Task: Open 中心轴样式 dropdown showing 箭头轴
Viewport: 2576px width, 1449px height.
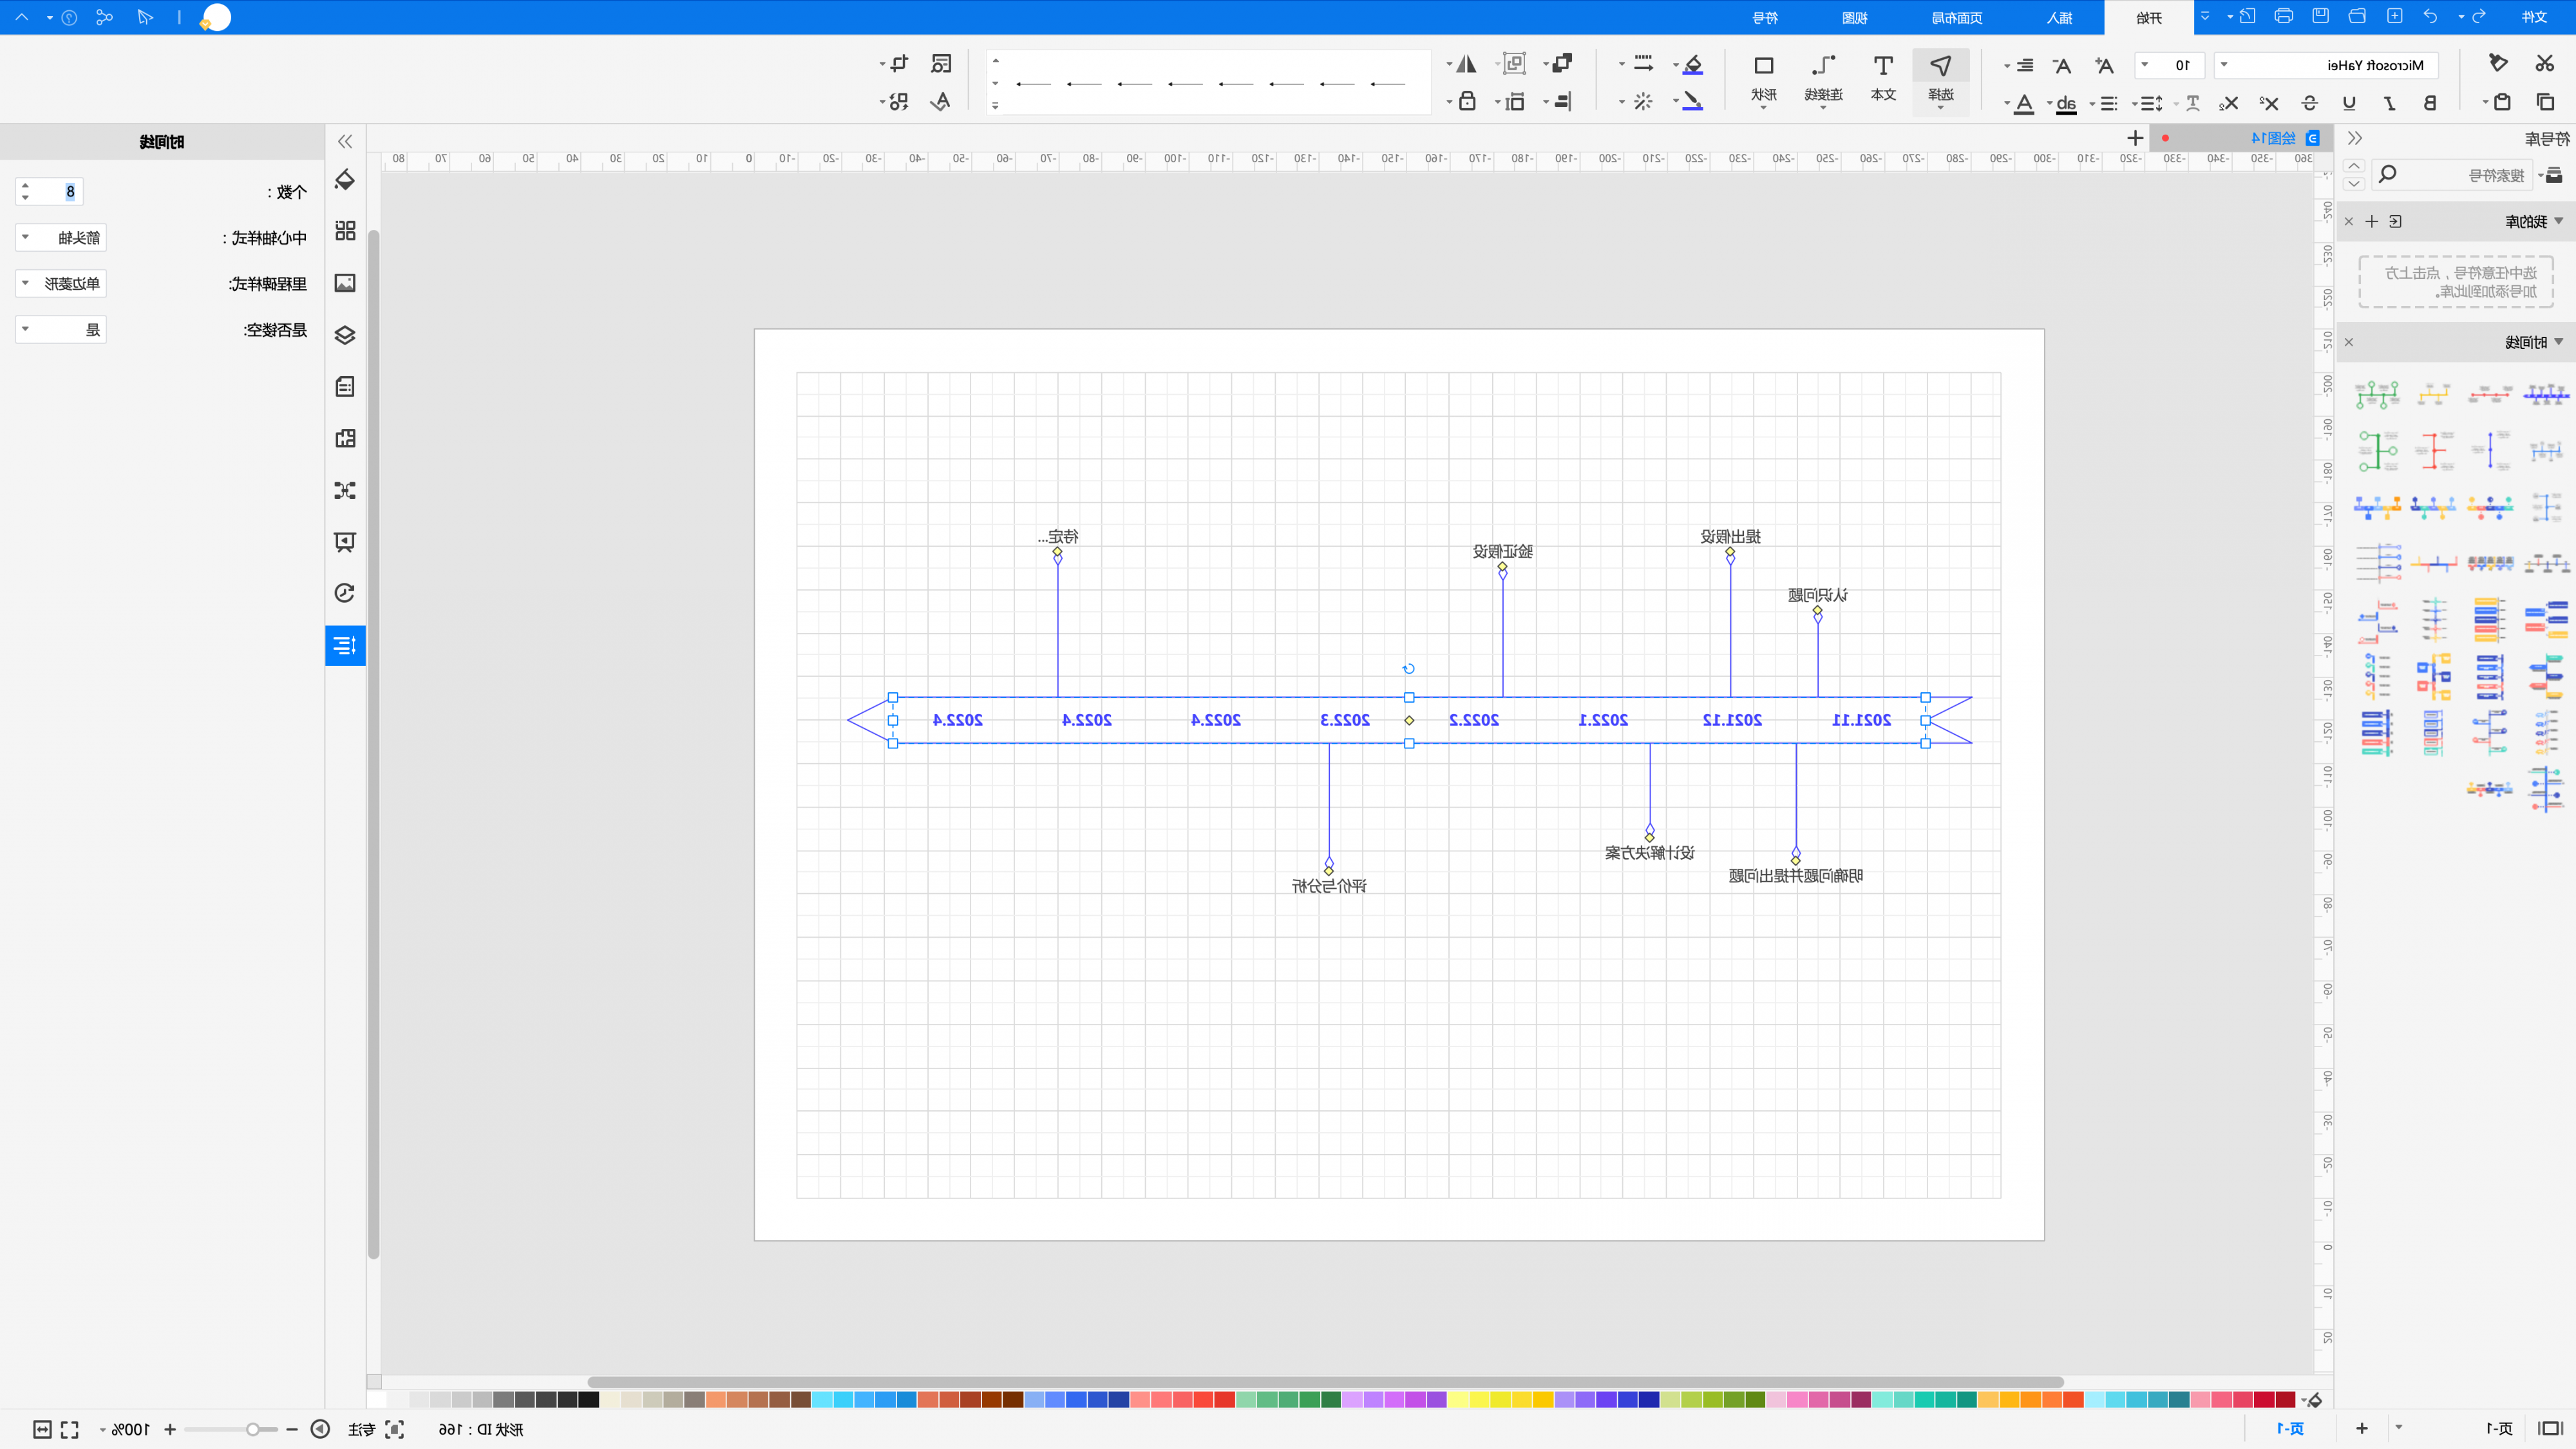Action: click(x=61, y=237)
